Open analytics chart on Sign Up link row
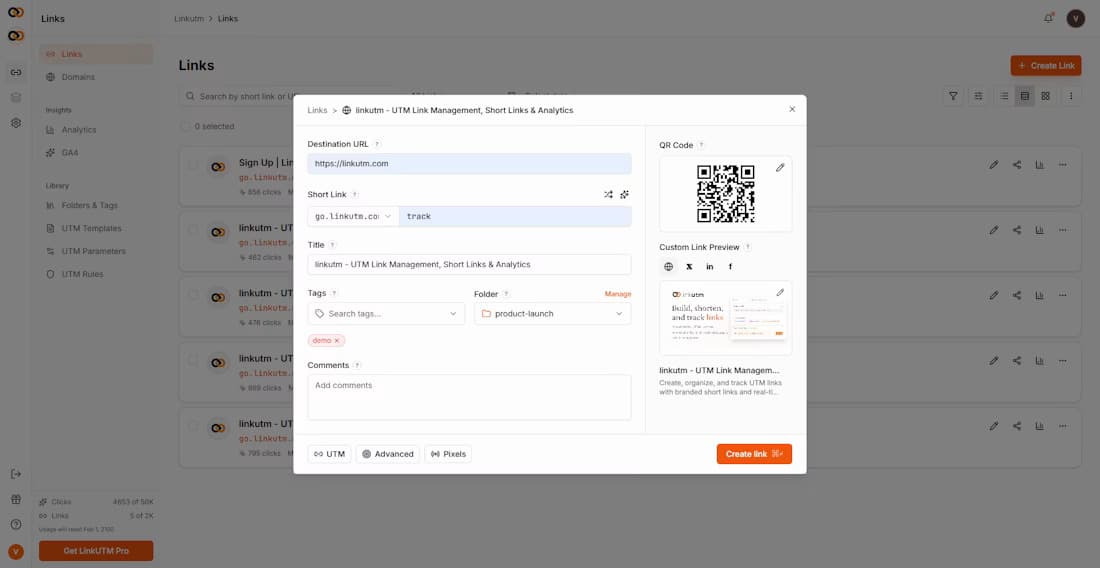The width and height of the screenshot is (1100, 568). (1040, 165)
